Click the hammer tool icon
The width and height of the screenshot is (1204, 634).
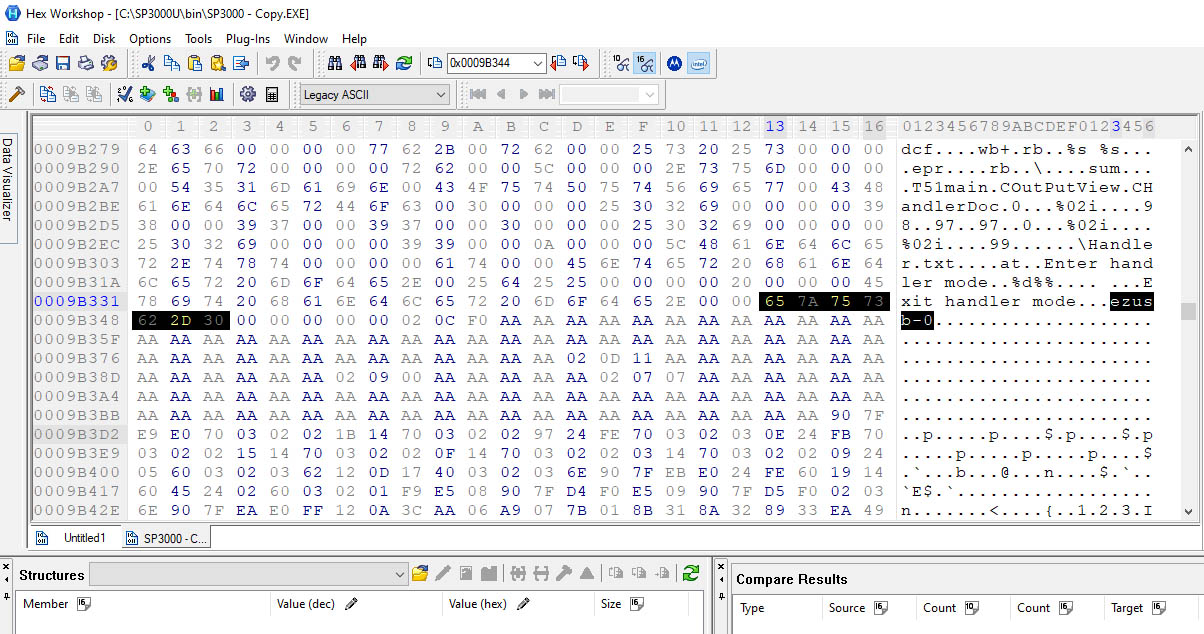[17, 94]
